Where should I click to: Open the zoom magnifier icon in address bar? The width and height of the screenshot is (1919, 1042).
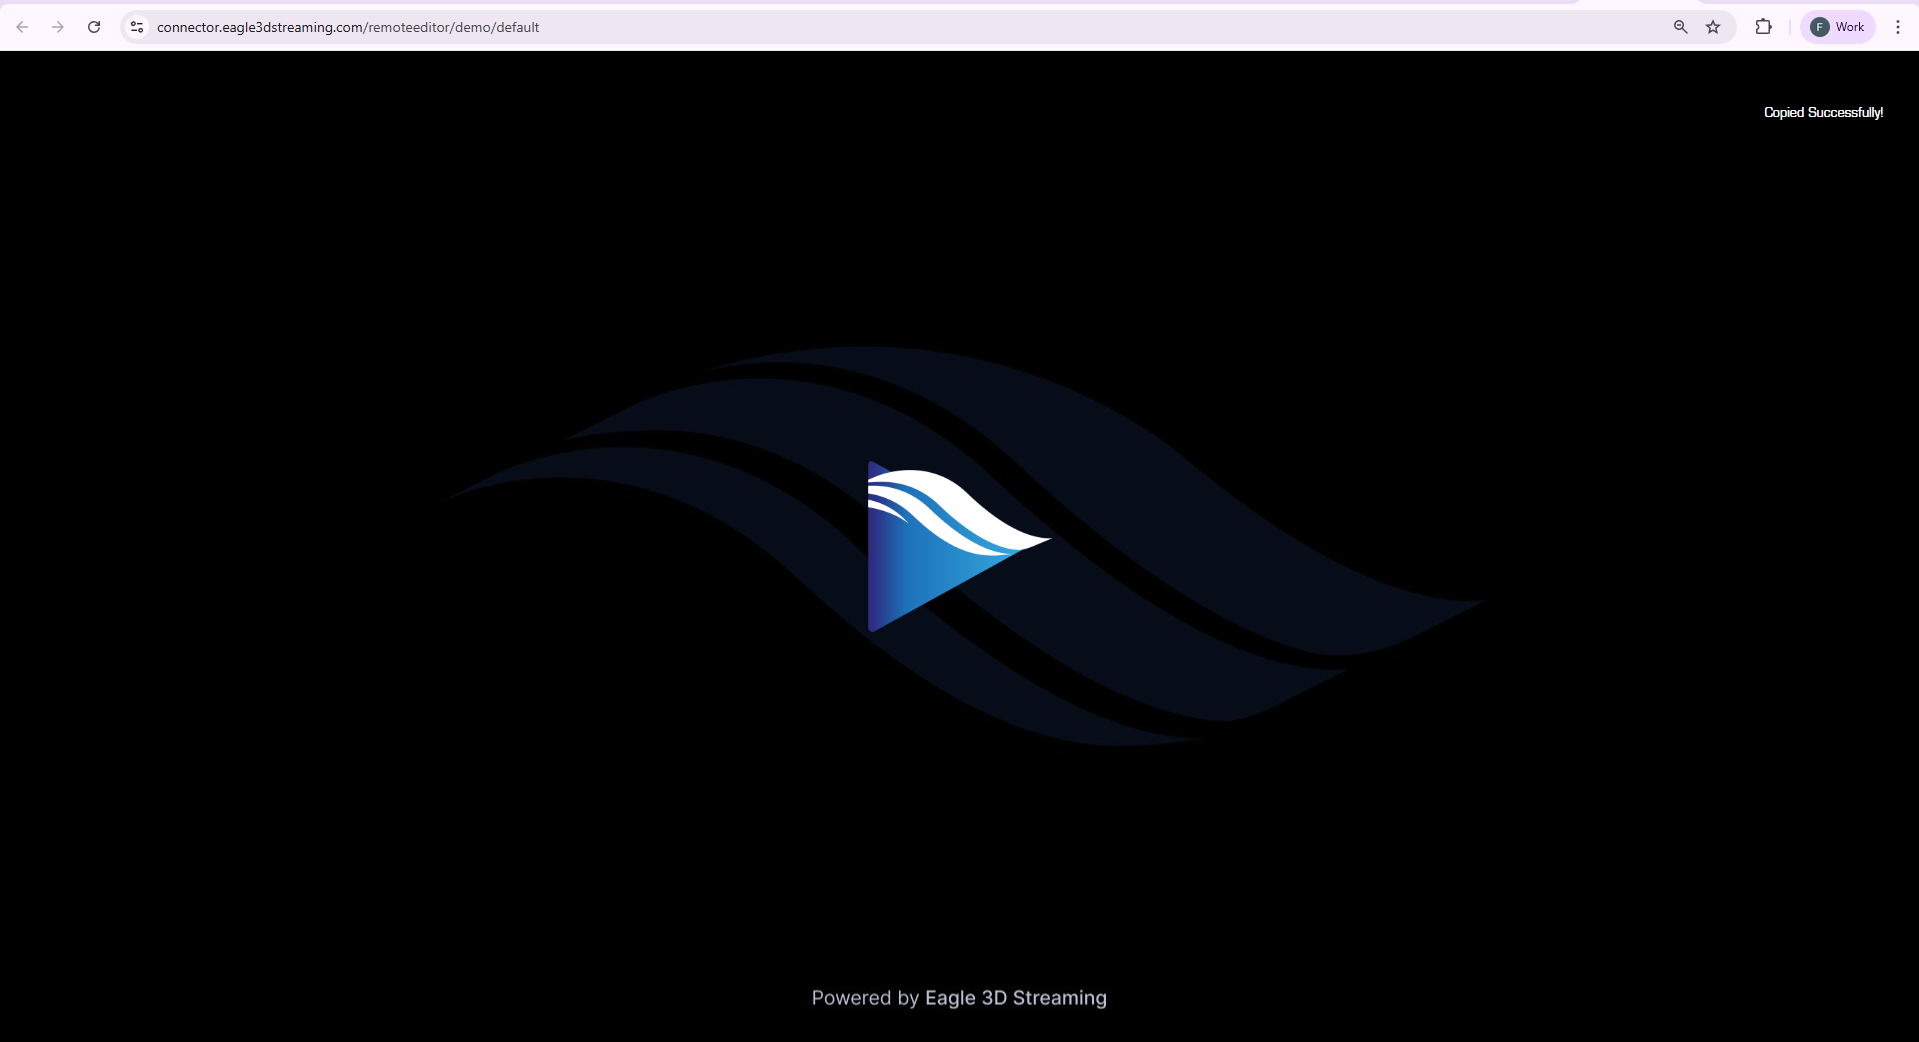tap(1680, 27)
